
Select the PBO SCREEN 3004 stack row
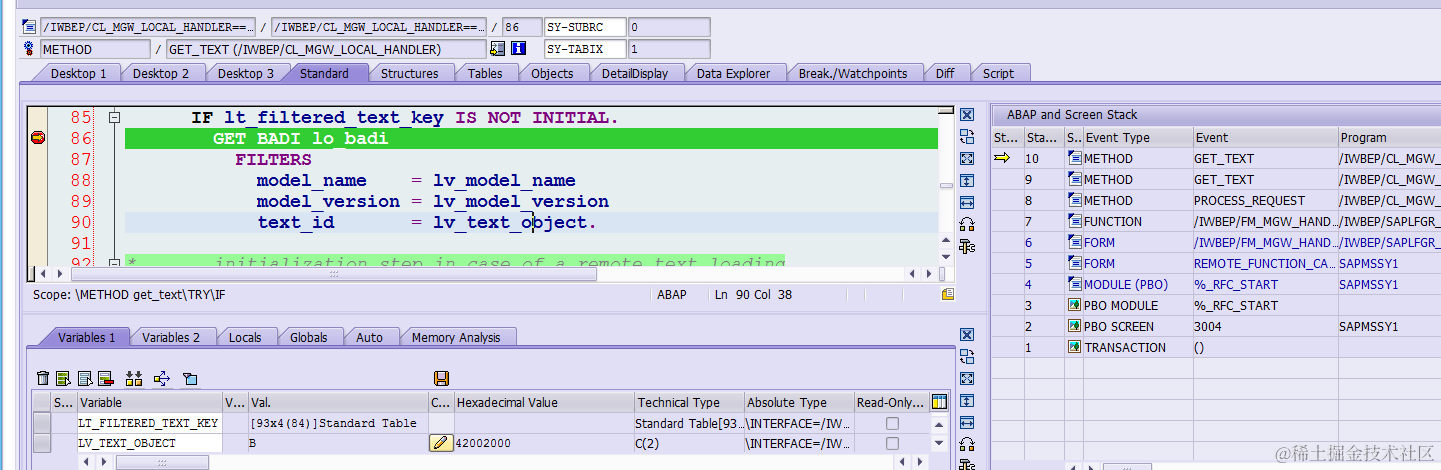(x=1216, y=326)
